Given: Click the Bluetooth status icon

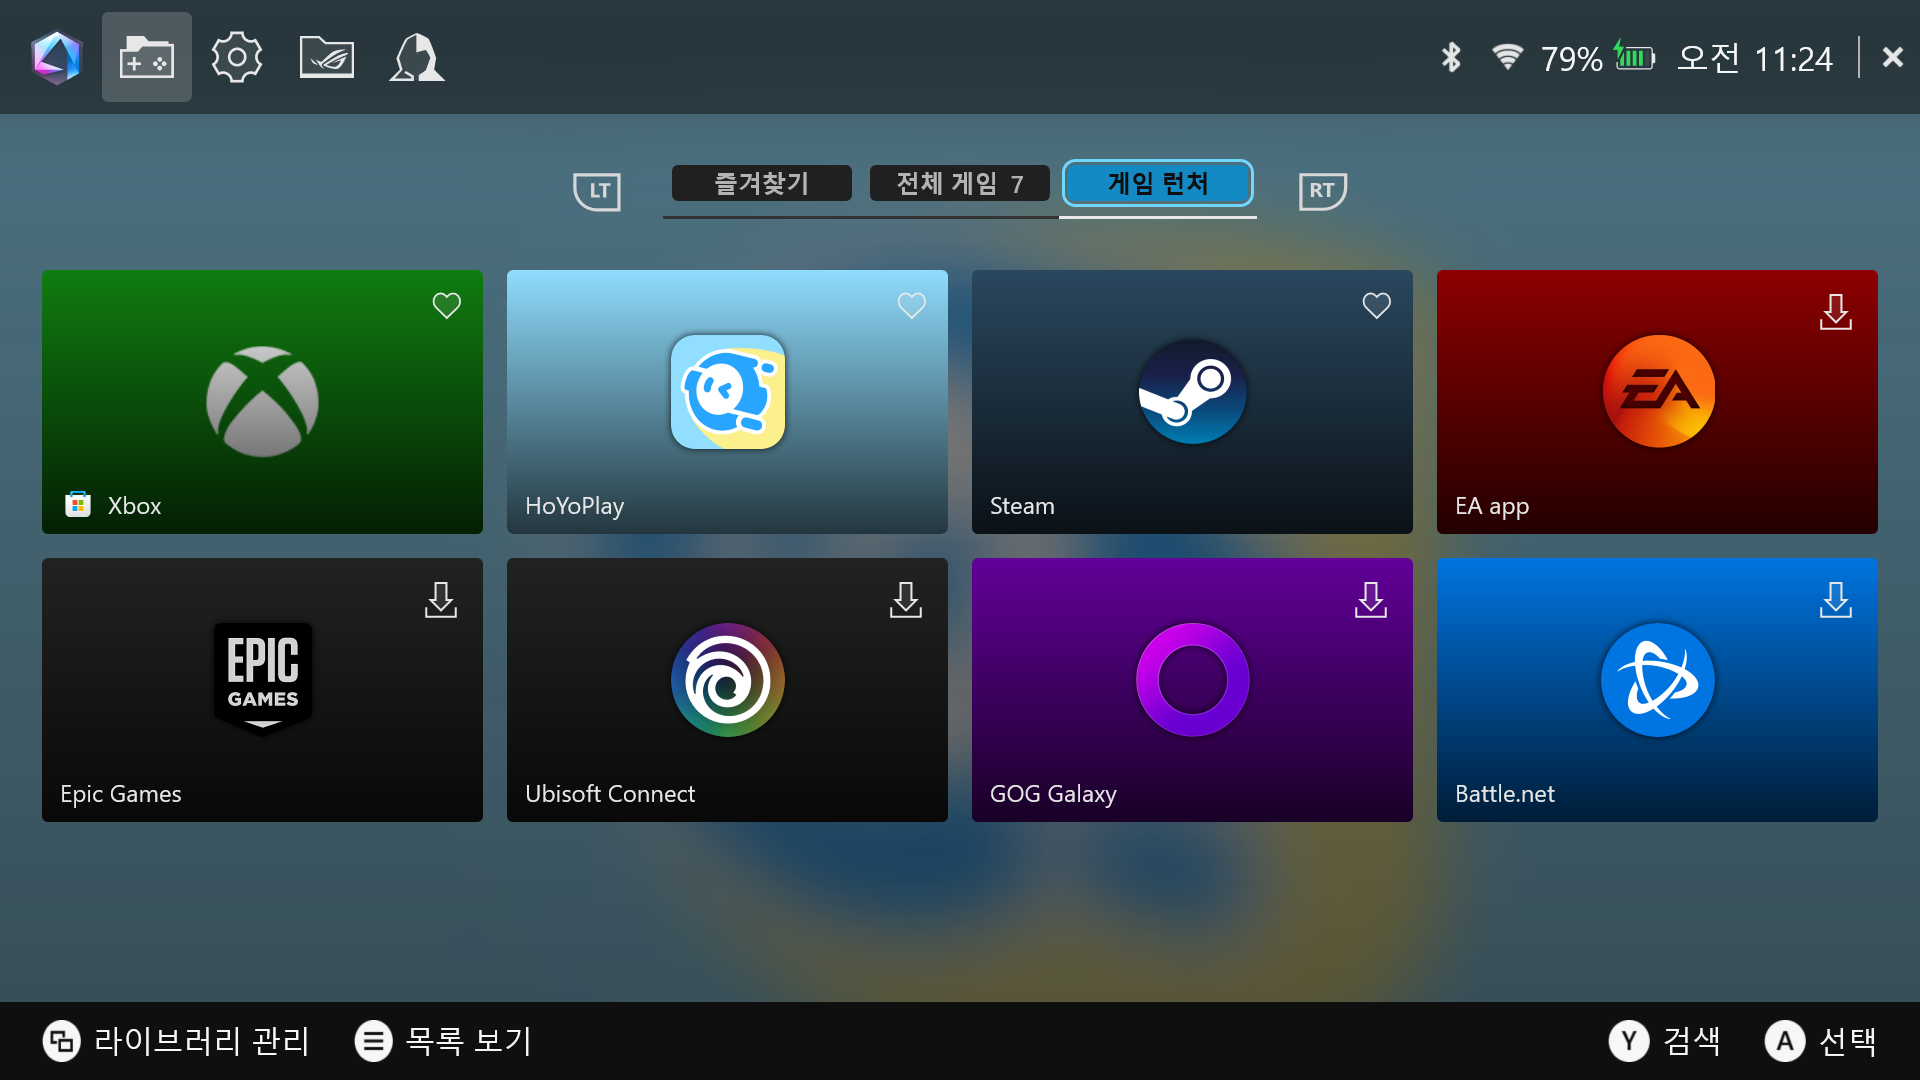Looking at the screenshot, I should pos(1451,58).
